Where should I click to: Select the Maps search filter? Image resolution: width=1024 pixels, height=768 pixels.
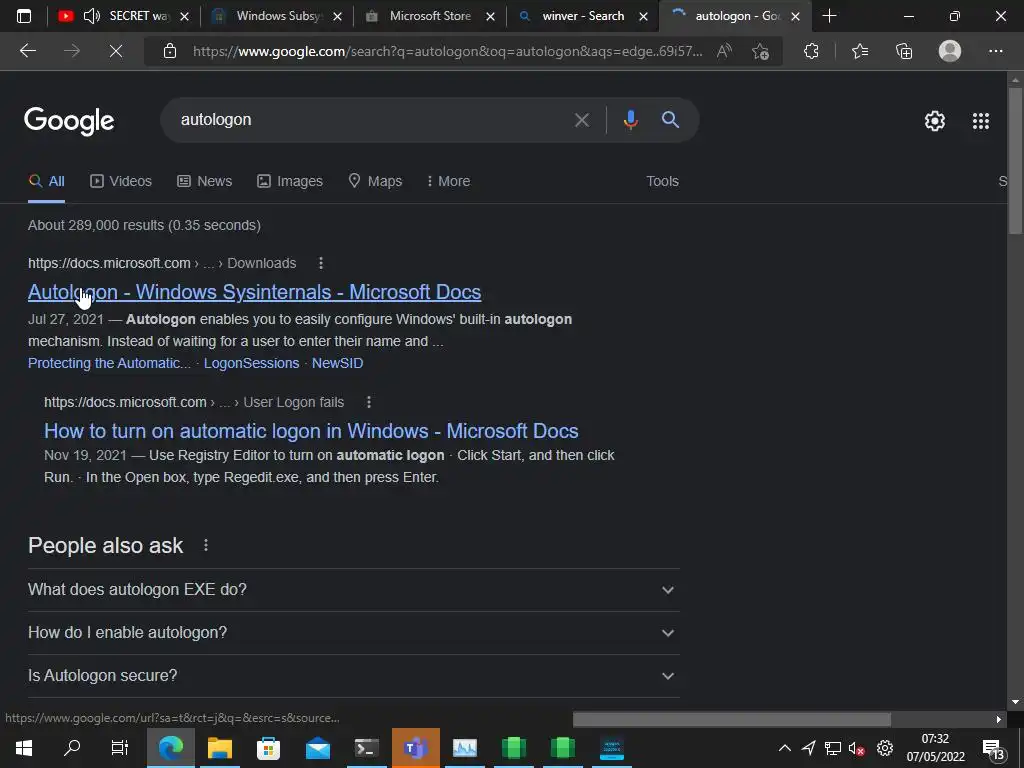pyautogui.click(x=375, y=182)
